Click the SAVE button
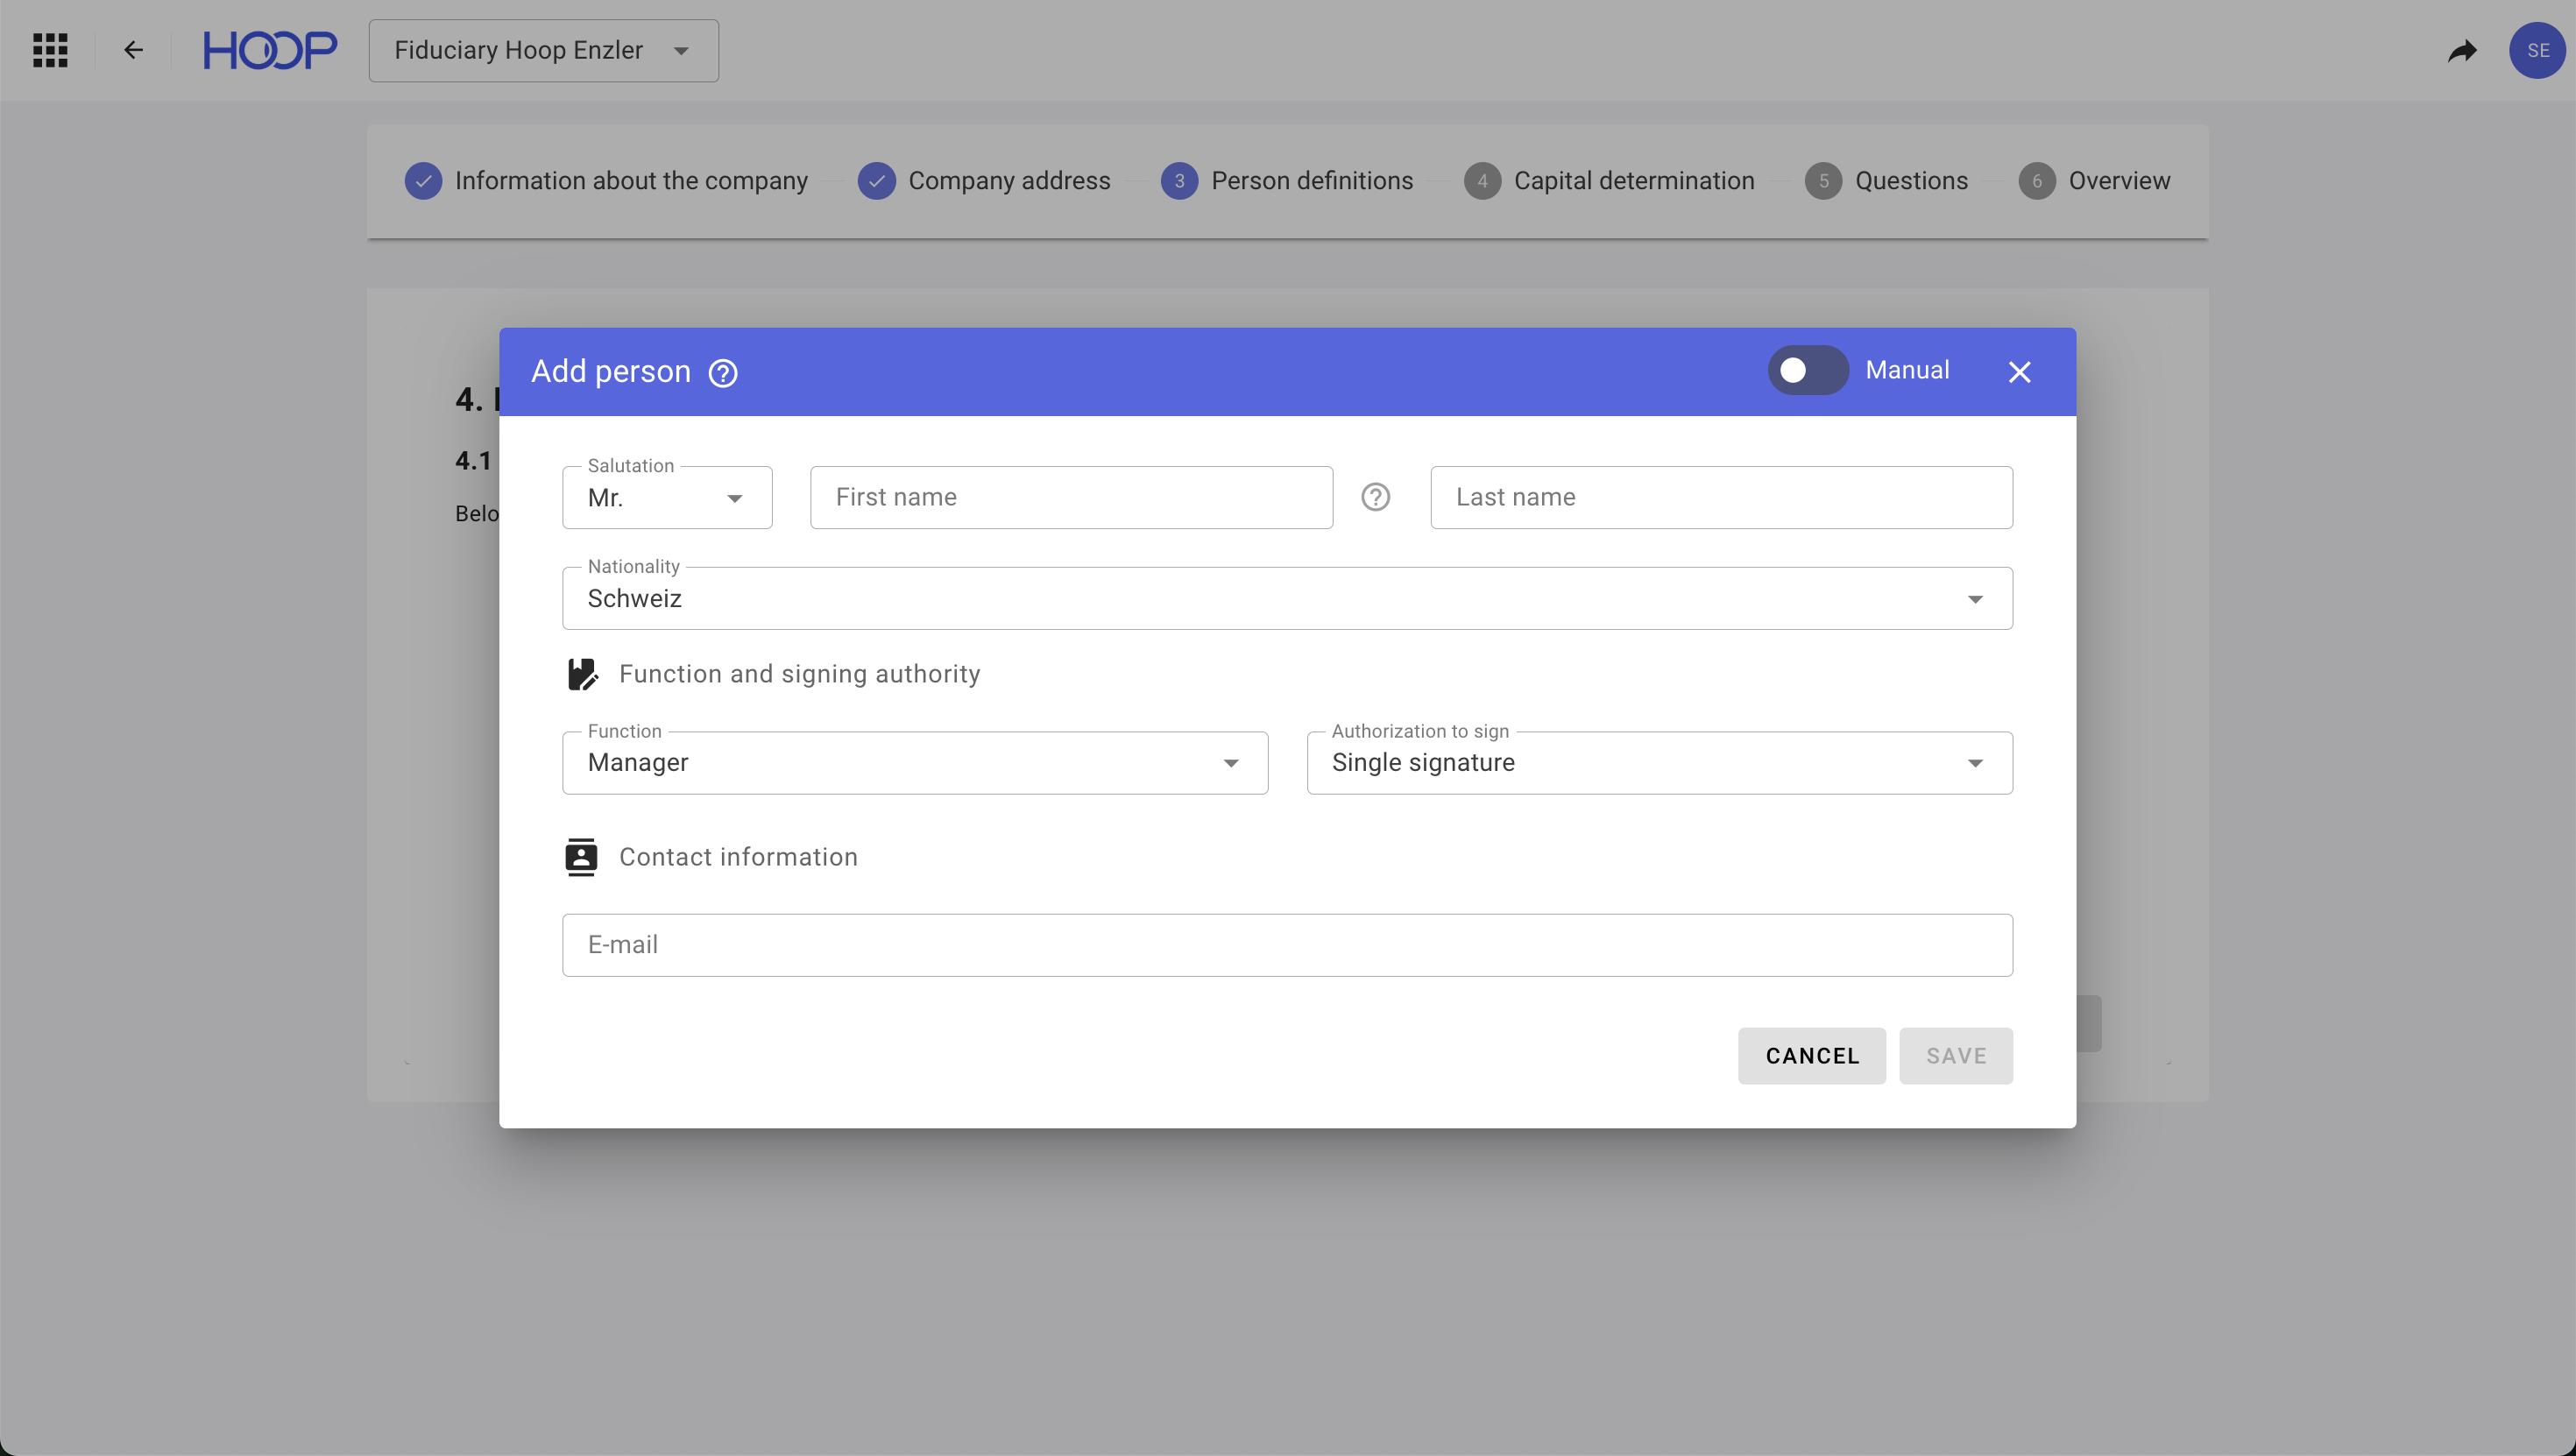 (1955, 1056)
